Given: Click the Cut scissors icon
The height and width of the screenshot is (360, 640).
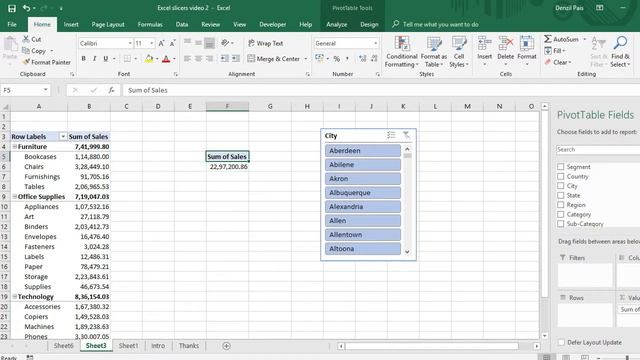Looking at the screenshot, I should click(26, 39).
